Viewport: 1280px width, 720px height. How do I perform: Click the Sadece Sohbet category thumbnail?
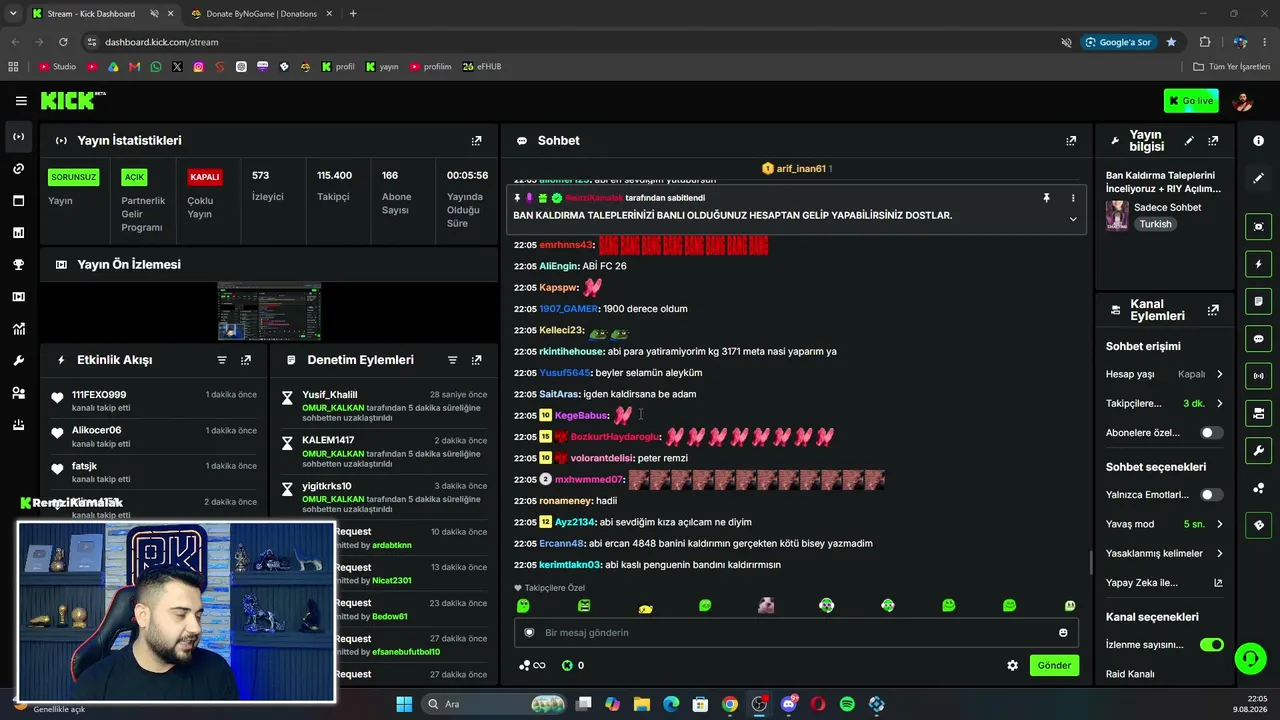coord(1117,215)
